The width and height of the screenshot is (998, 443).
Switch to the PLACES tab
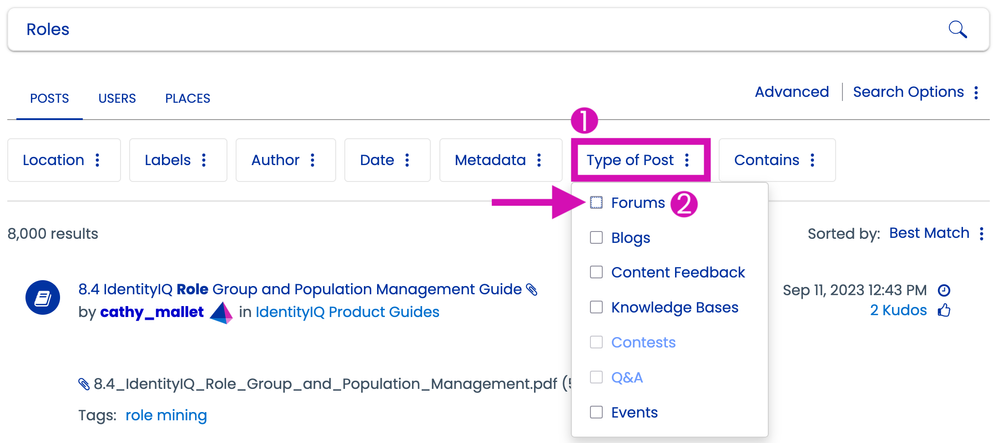(x=187, y=99)
